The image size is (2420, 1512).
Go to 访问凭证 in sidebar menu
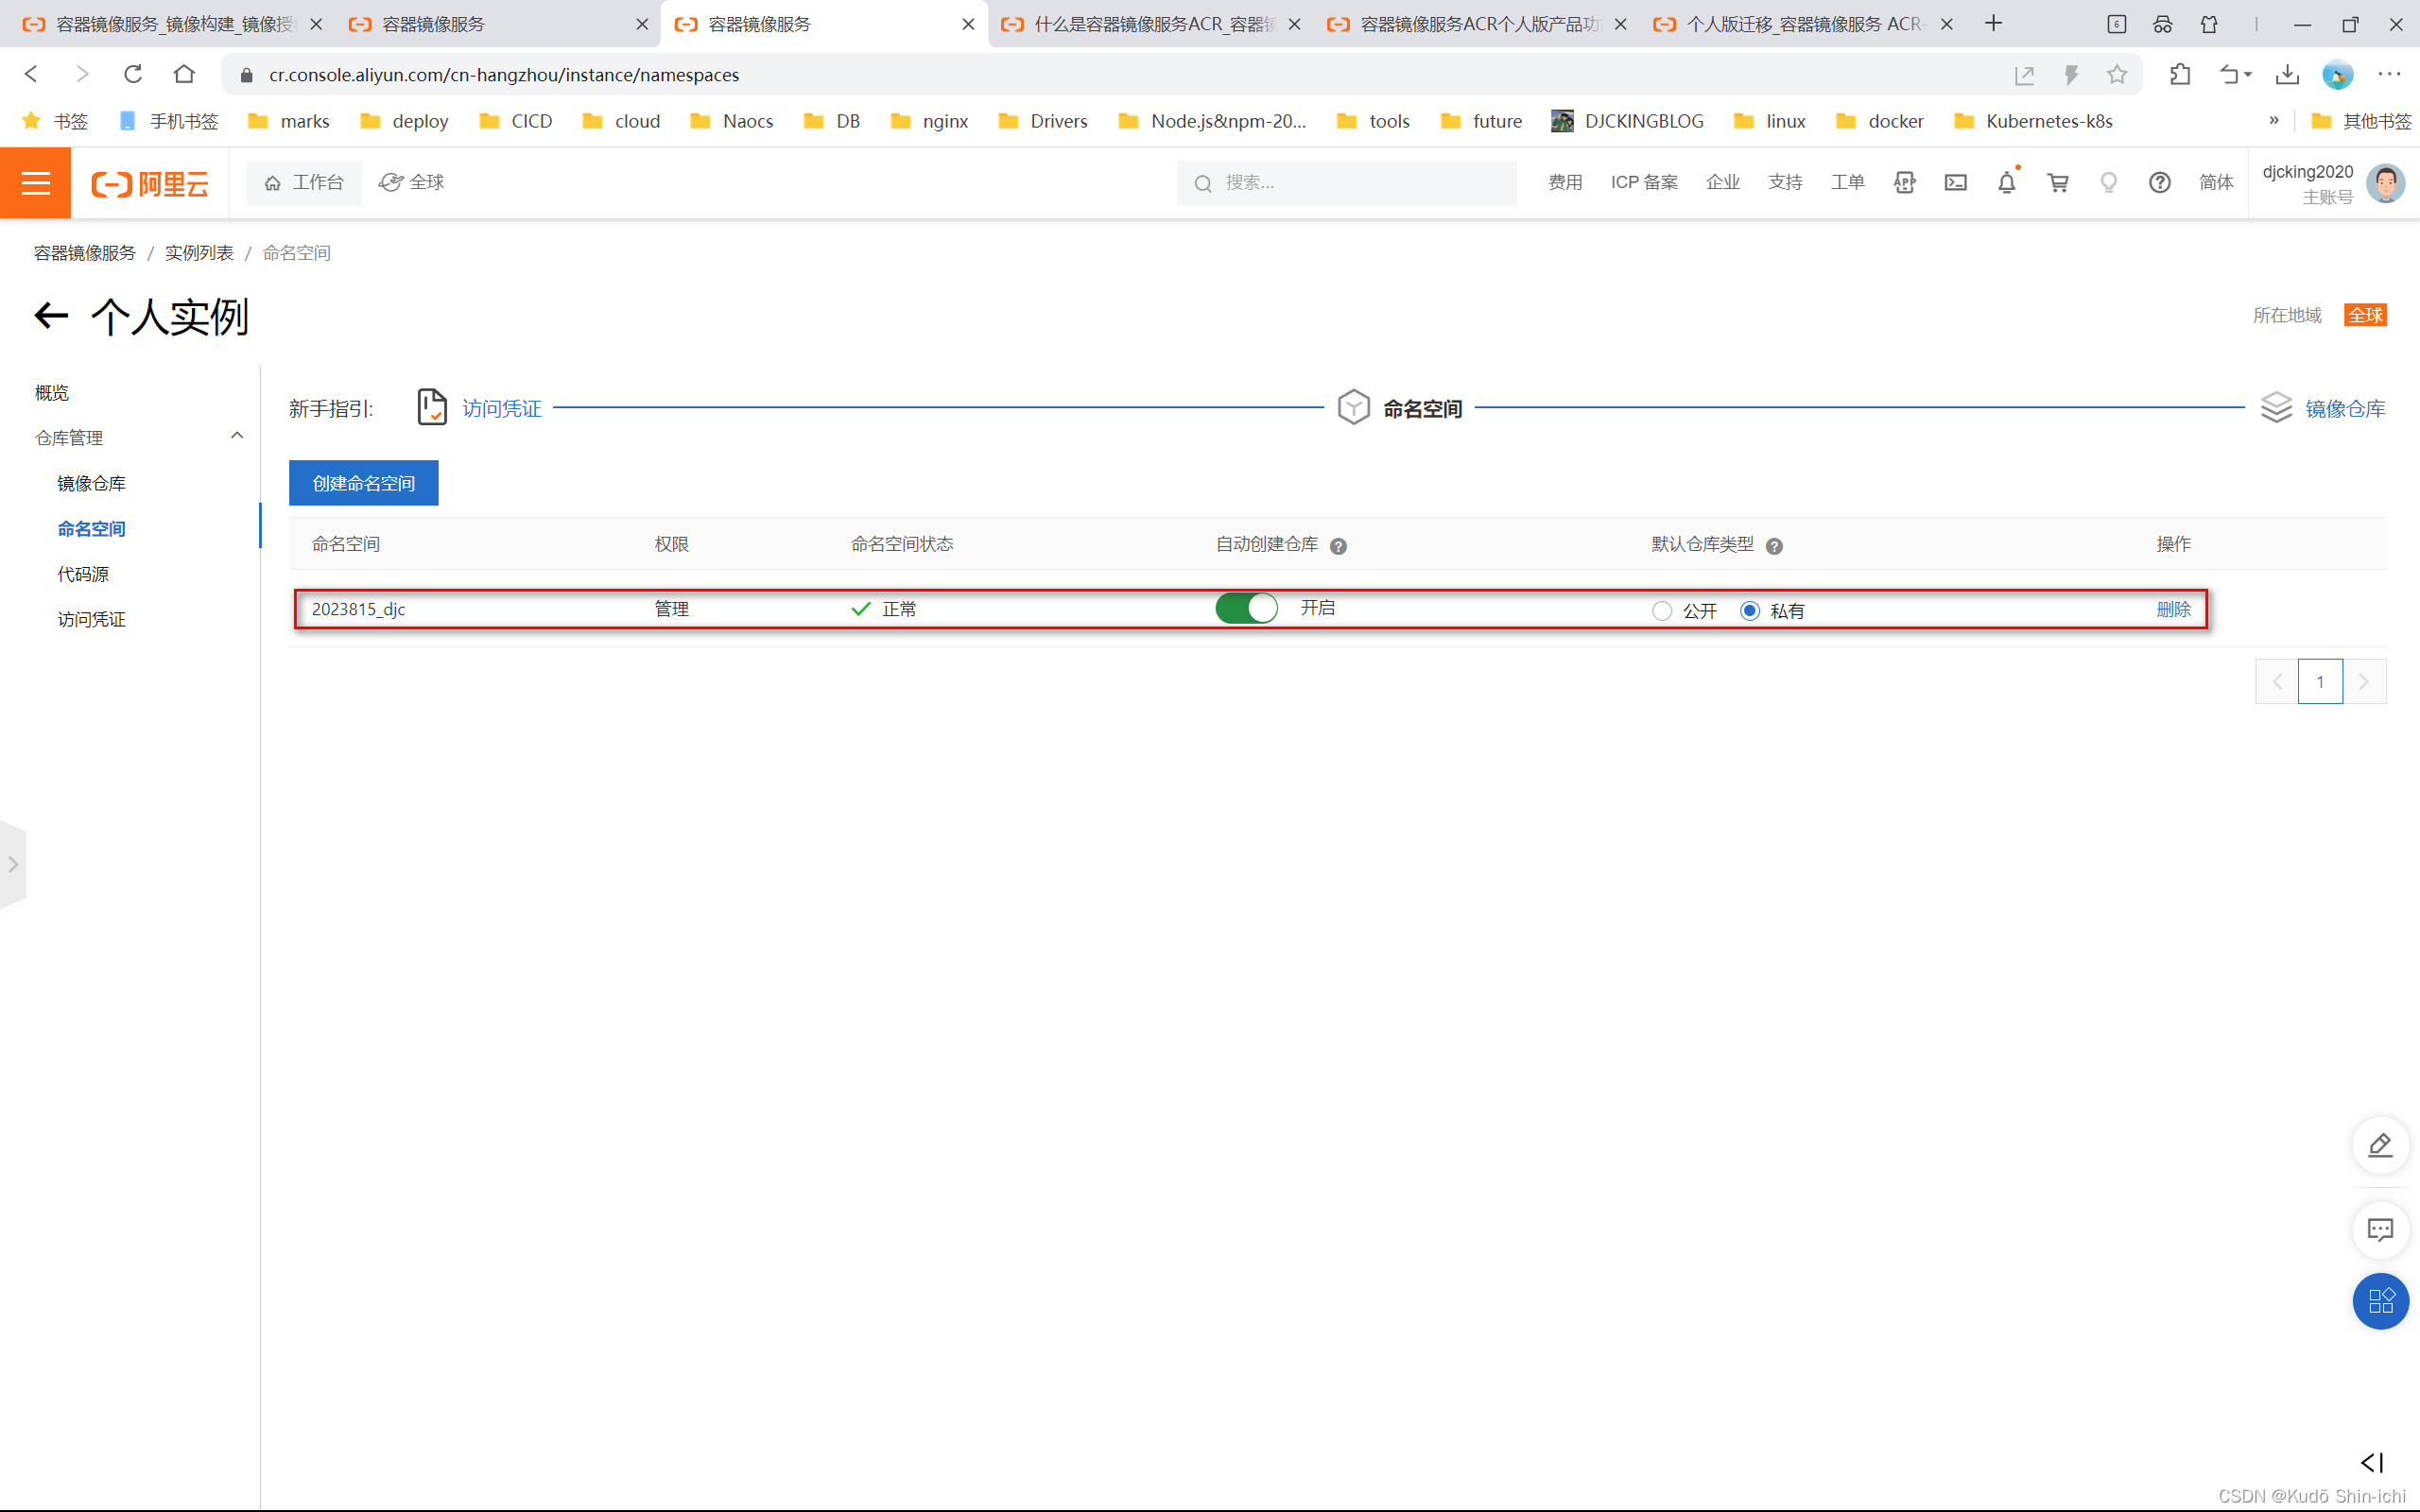click(91, 619)
